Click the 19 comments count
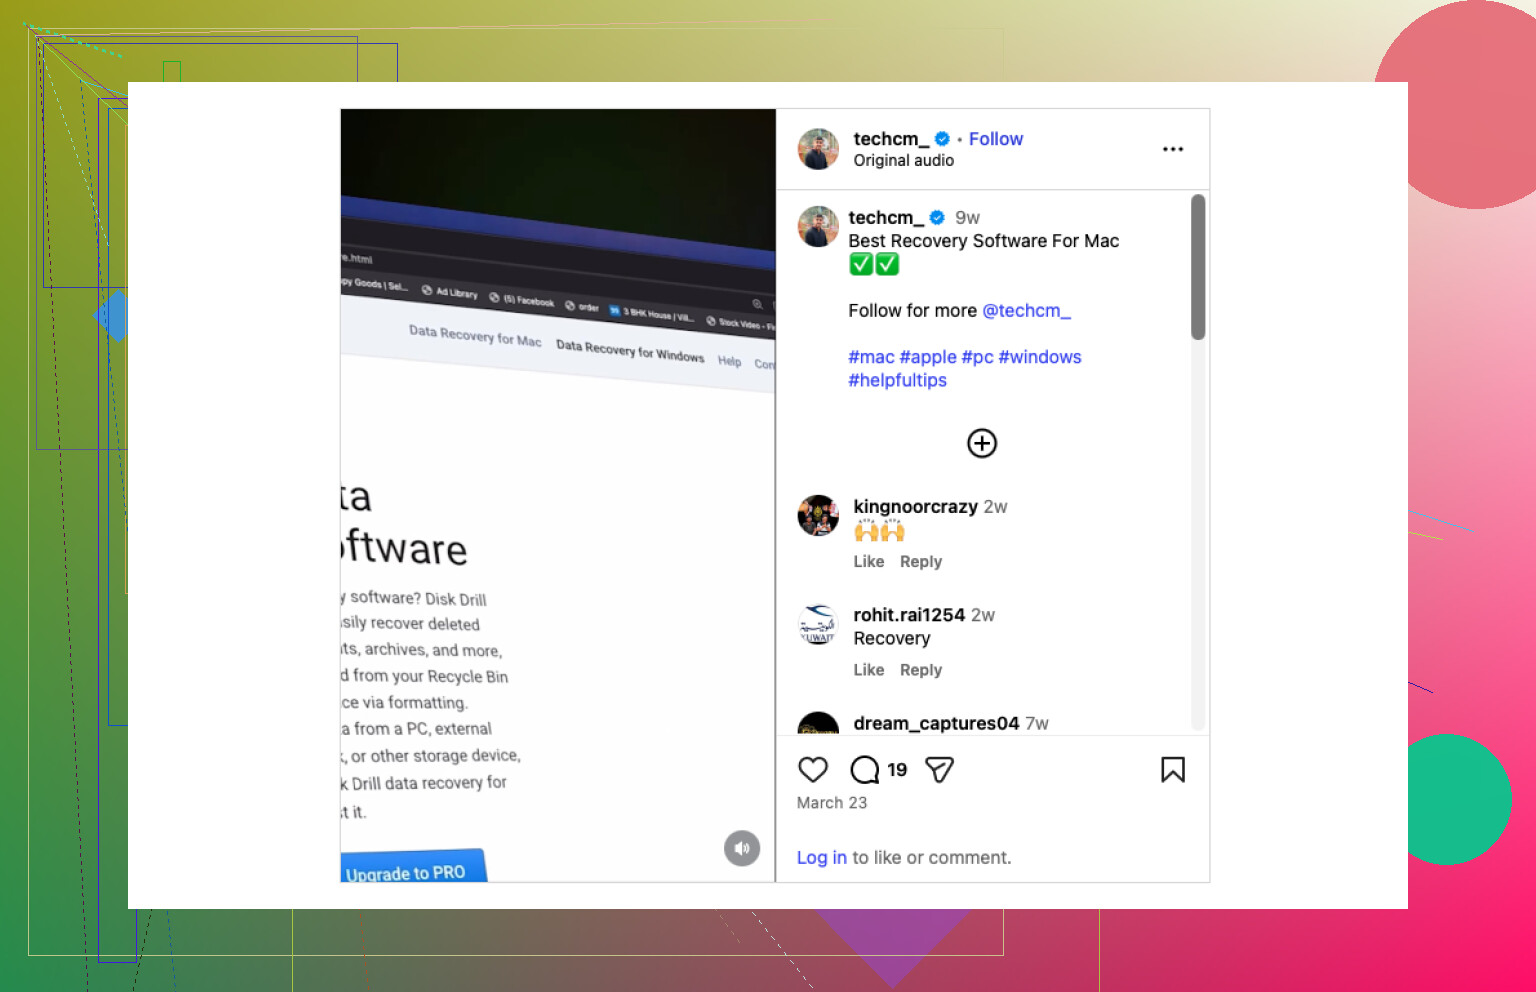This screenshot has height=992, width=1536. pyautogui.click(x=897, y=770)
